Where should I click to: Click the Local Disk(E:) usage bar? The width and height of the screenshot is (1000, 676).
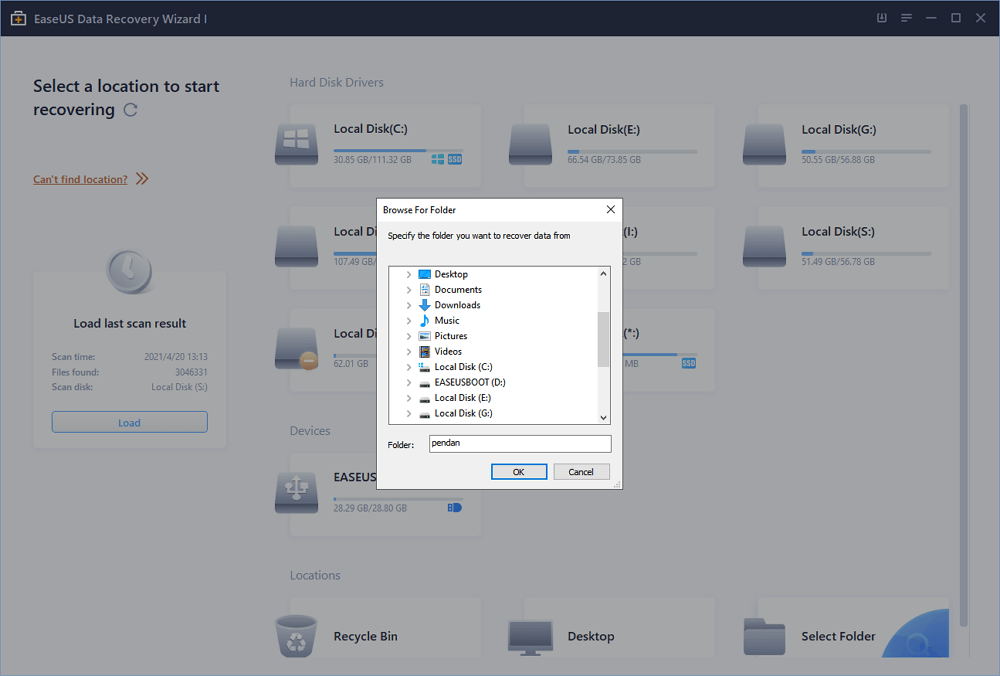[x=632, y=151]
